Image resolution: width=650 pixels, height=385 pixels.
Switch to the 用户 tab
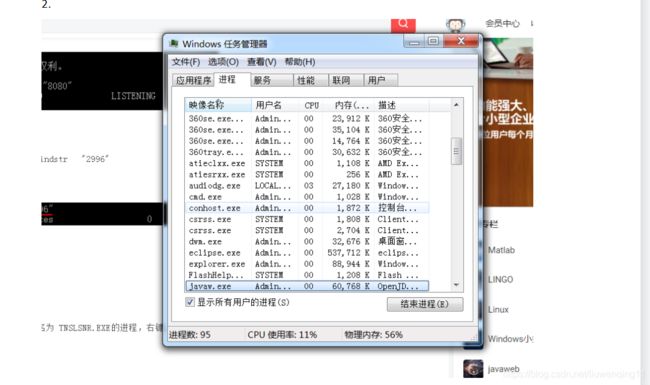click(381, 80)
